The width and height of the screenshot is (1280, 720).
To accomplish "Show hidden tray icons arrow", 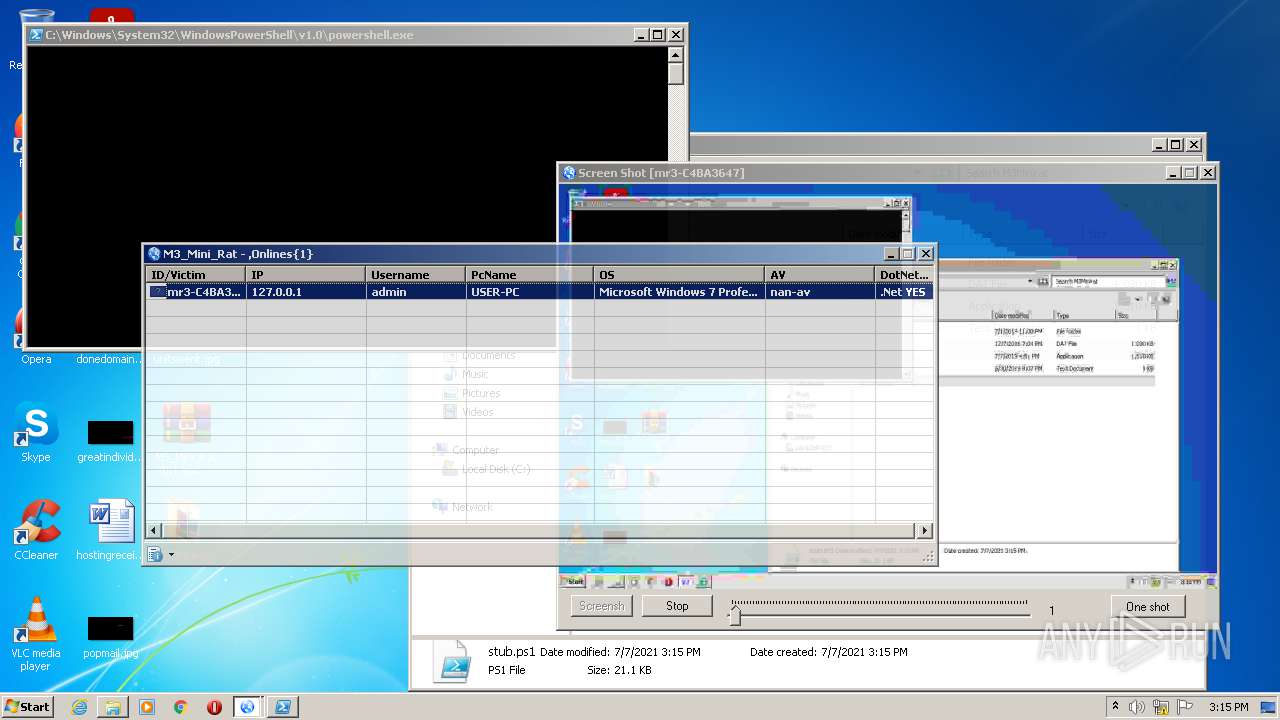I will [1115, 707].
